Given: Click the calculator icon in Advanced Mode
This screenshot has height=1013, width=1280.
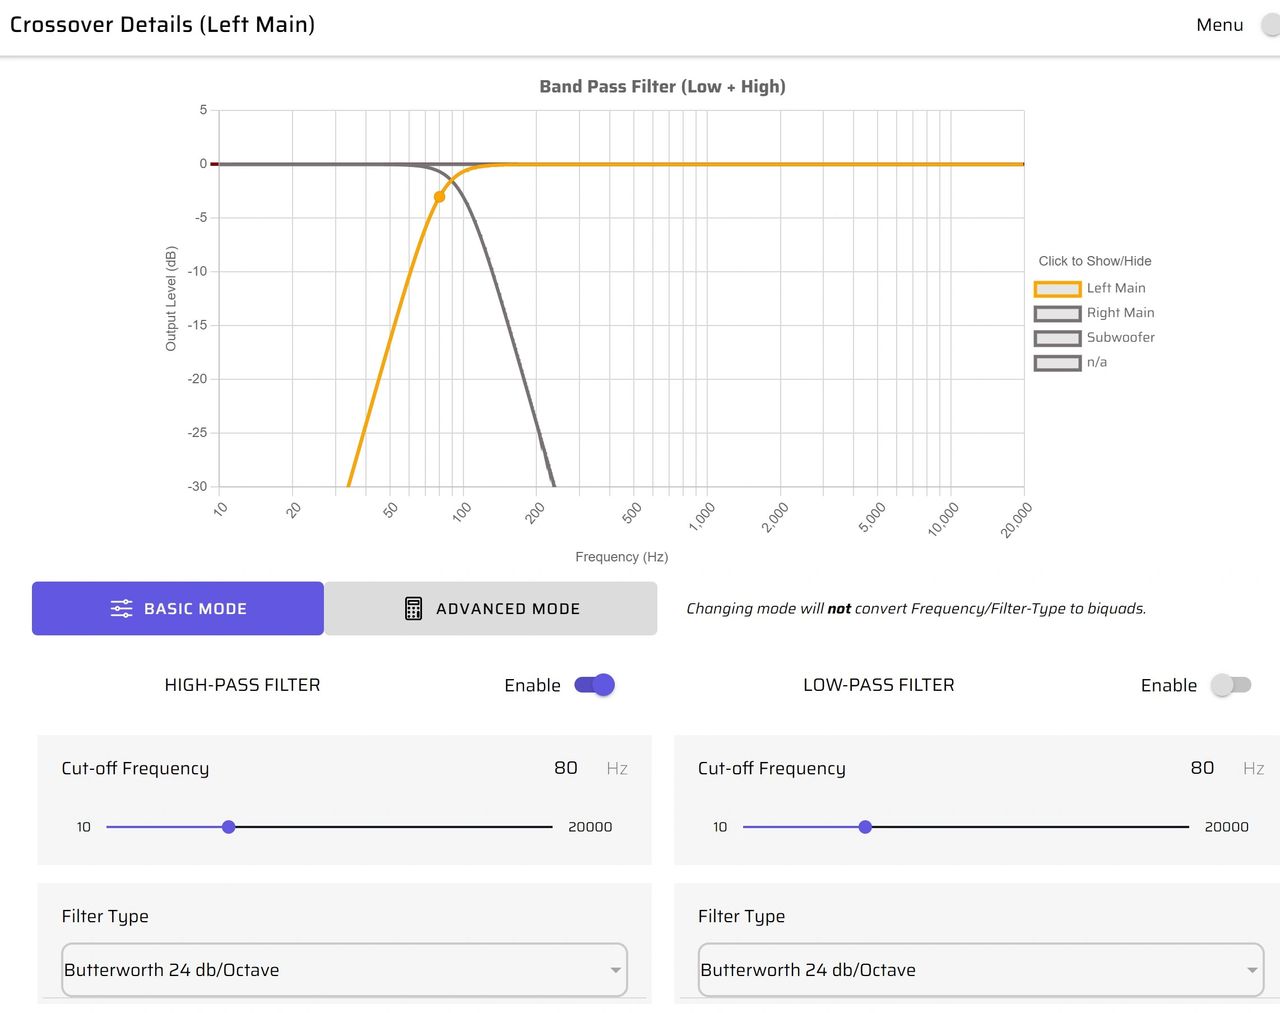Looking at the screenshot, I should (413, 608).
